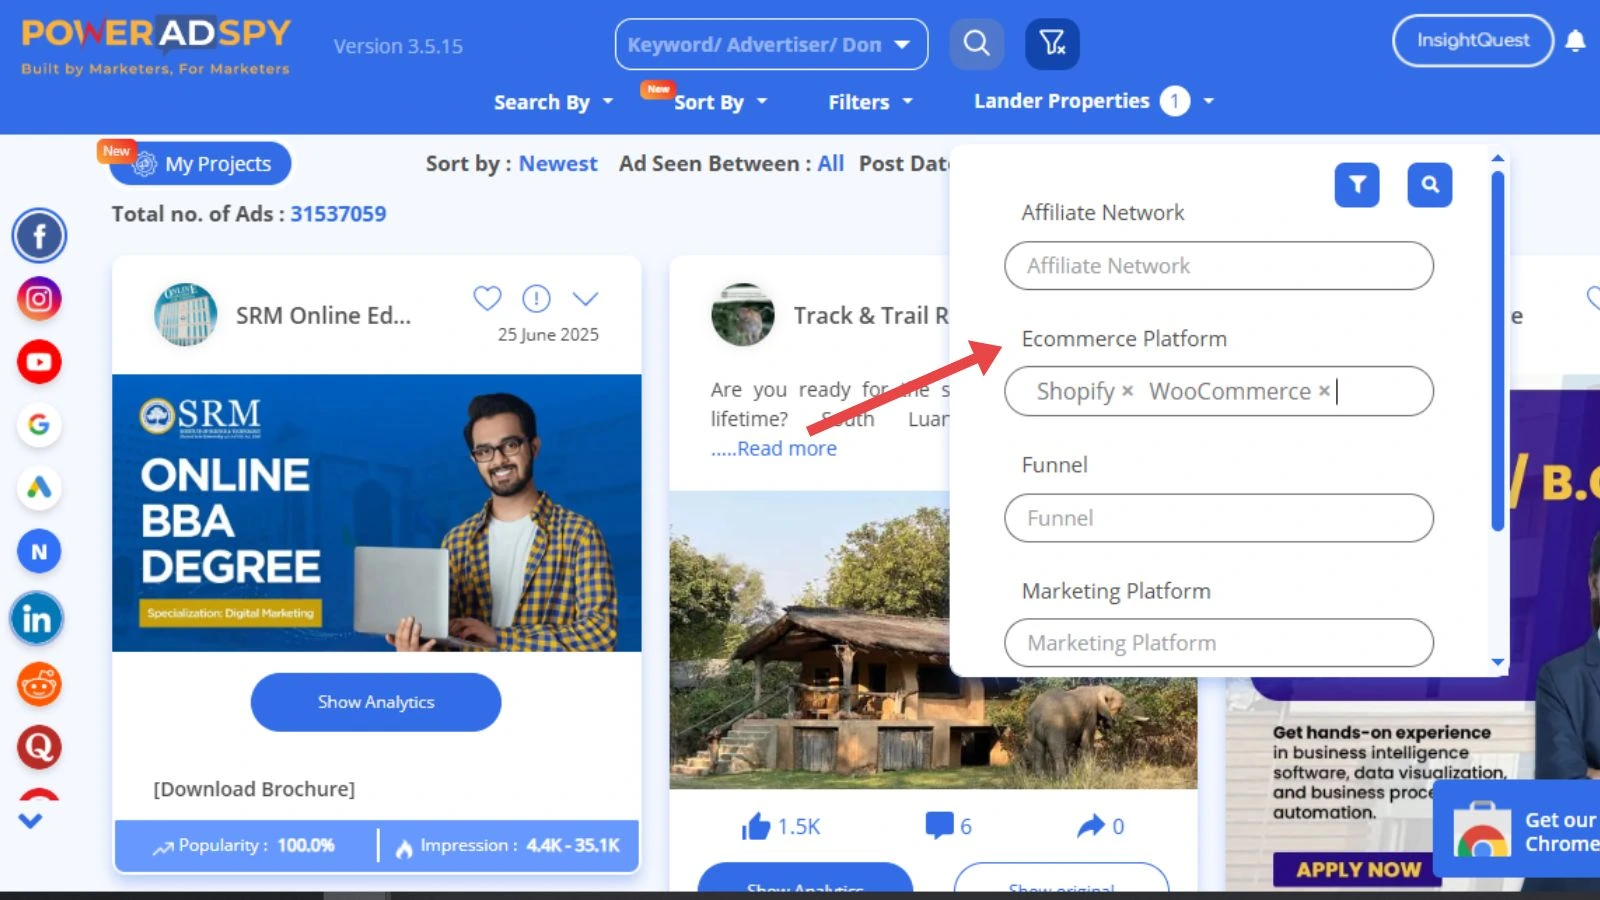Click the Lander Properties count badge 1
Viewport: 1600px width, 900px height.
pyautogui.click(x=1175, y=101)
